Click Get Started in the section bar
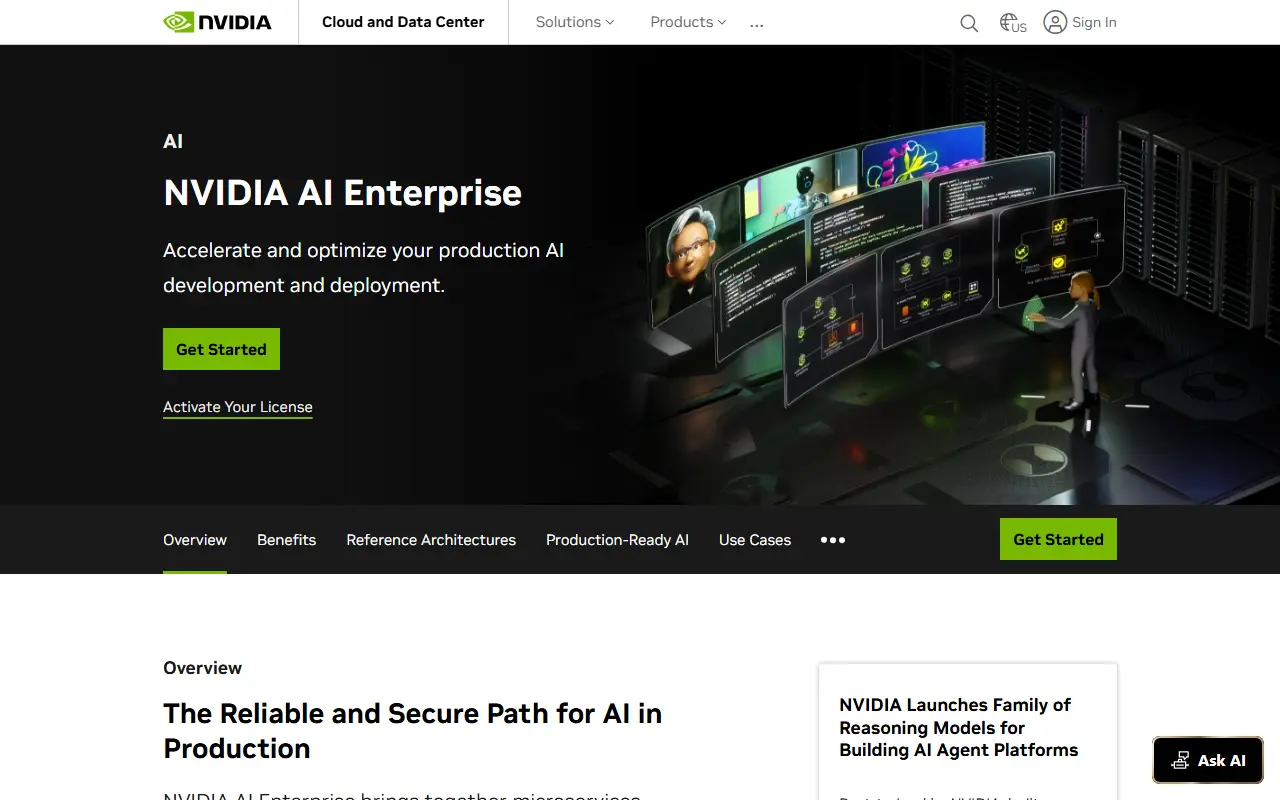The height and width of the screenshot is (800, 1280). coord(1058,539)
